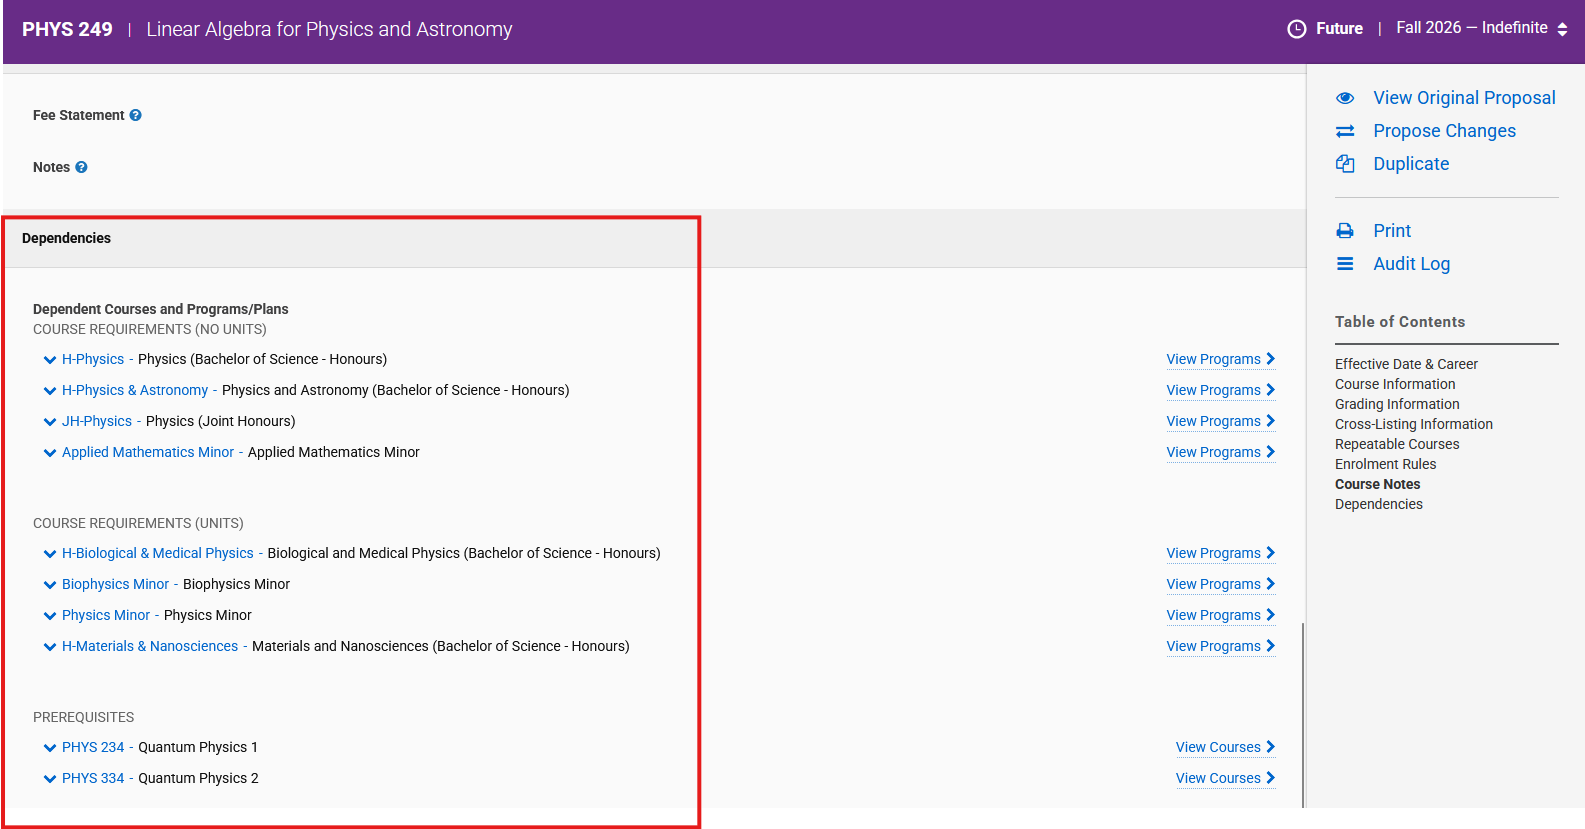
Task: Open the H-Physics program link
Action: point(93,359)
